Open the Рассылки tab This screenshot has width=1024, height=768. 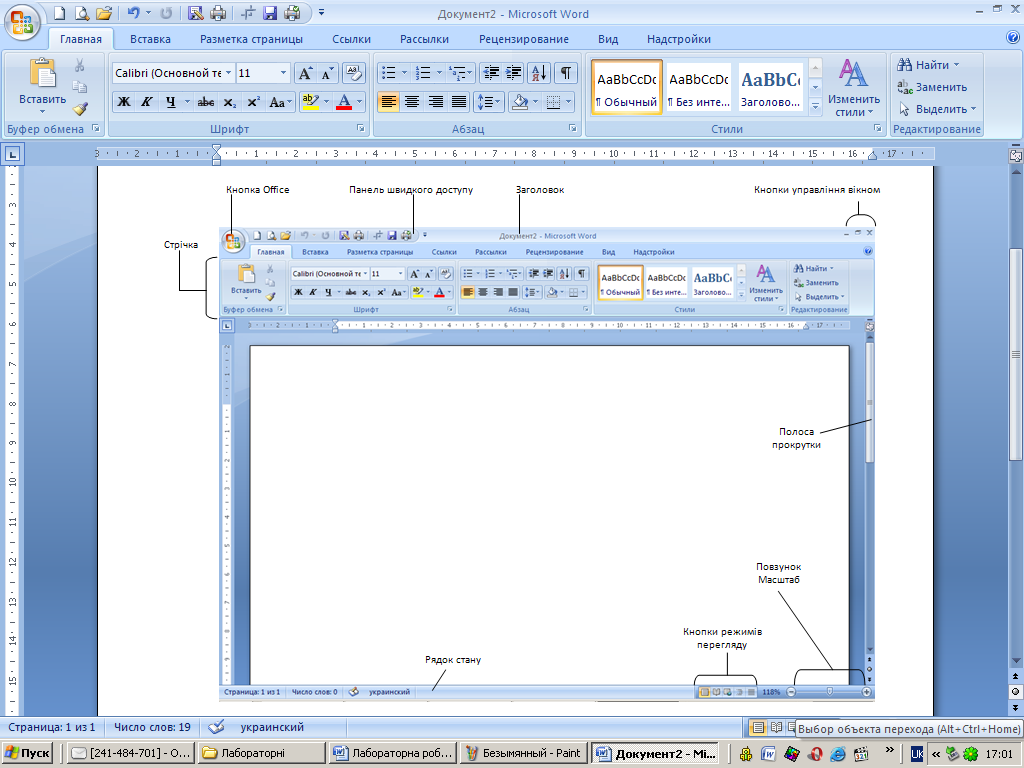click(424, 39)
